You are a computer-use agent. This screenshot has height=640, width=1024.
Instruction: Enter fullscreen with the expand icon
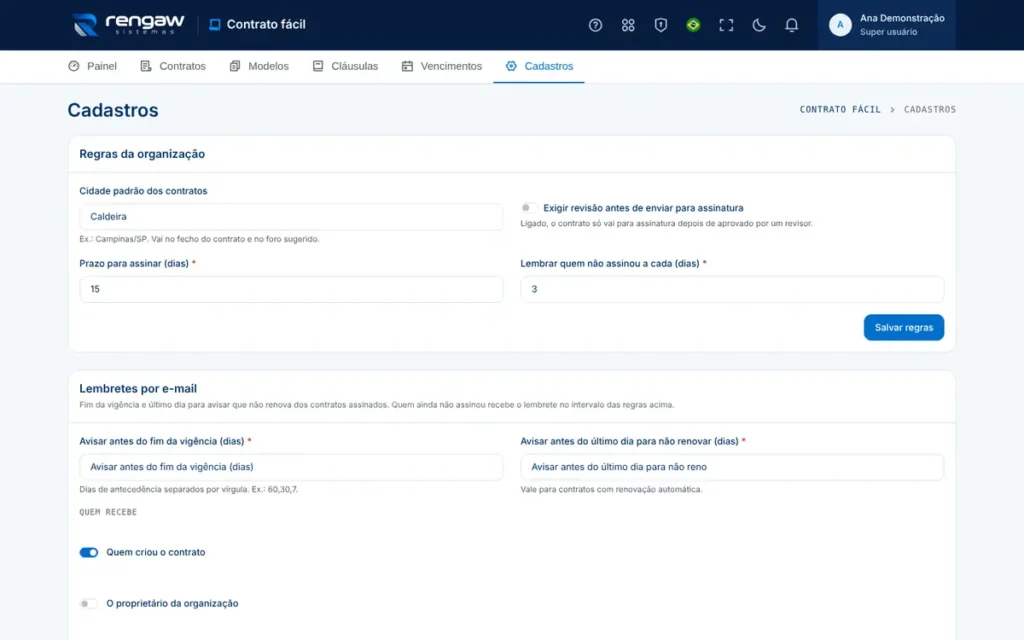[726, 25]
